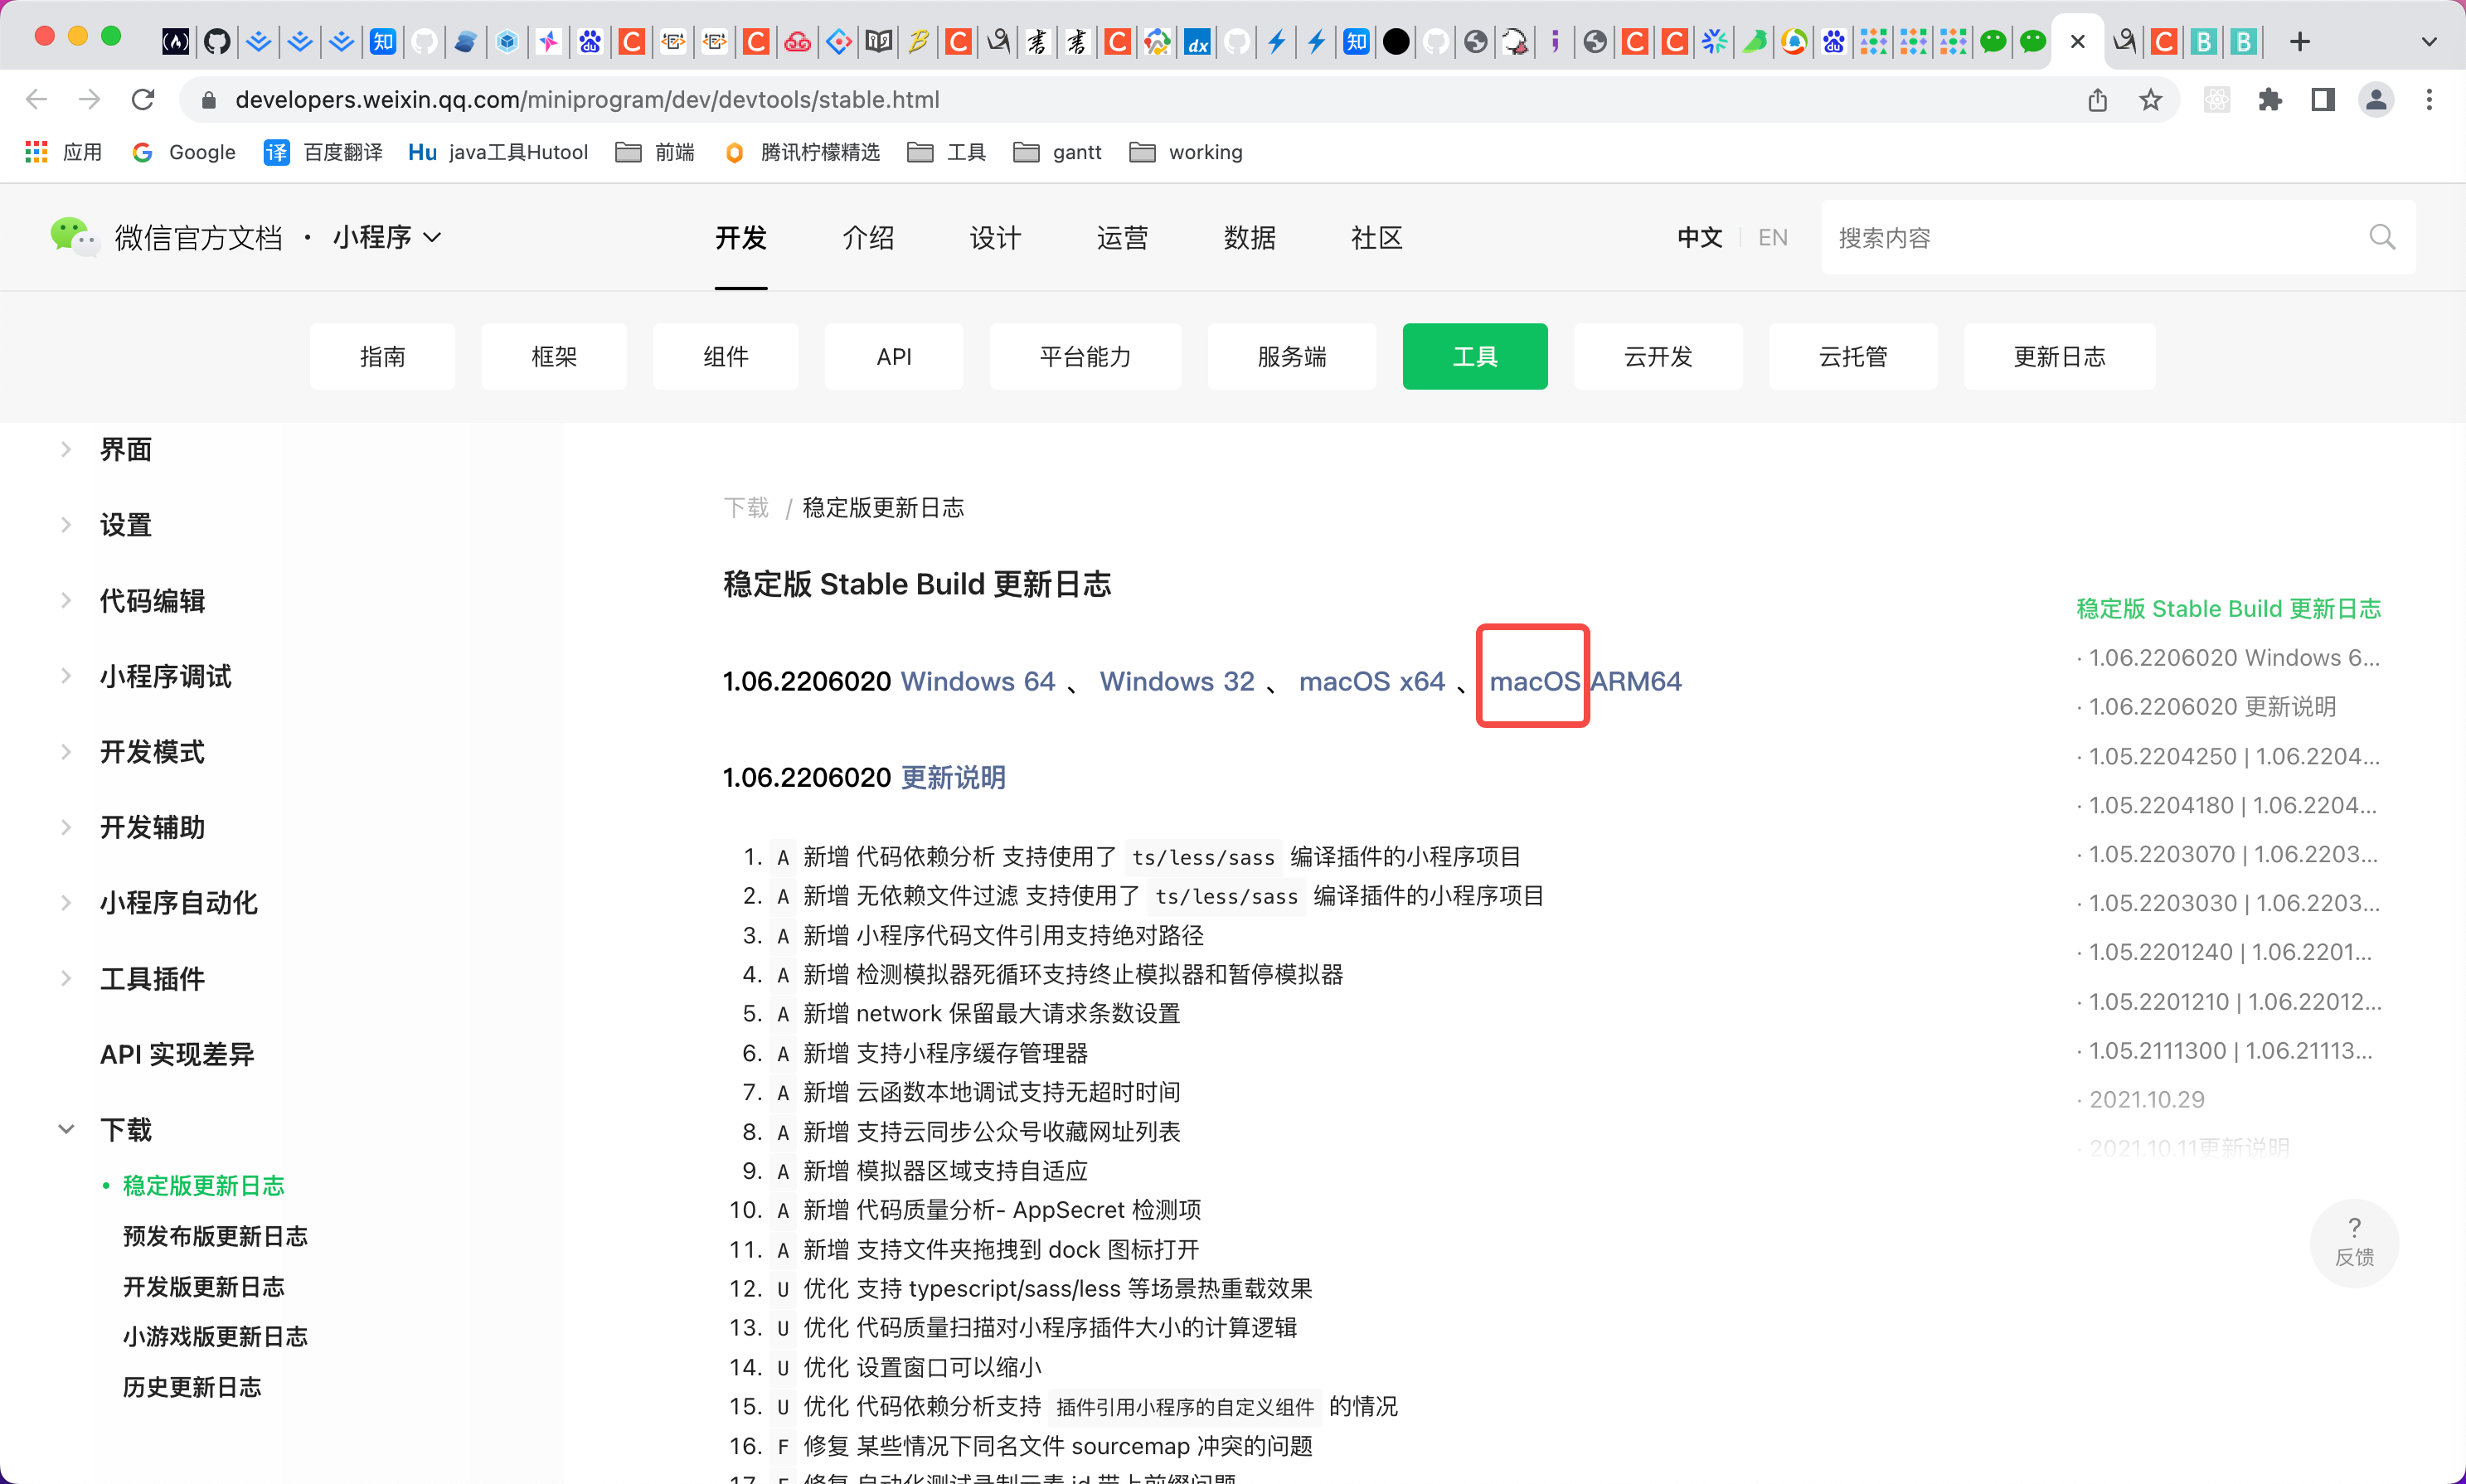This screenshot has height=1484, width=2466.
Task: Open the extensions puzzle icon
Action: pyautogui.click(x=2270, y=99)
